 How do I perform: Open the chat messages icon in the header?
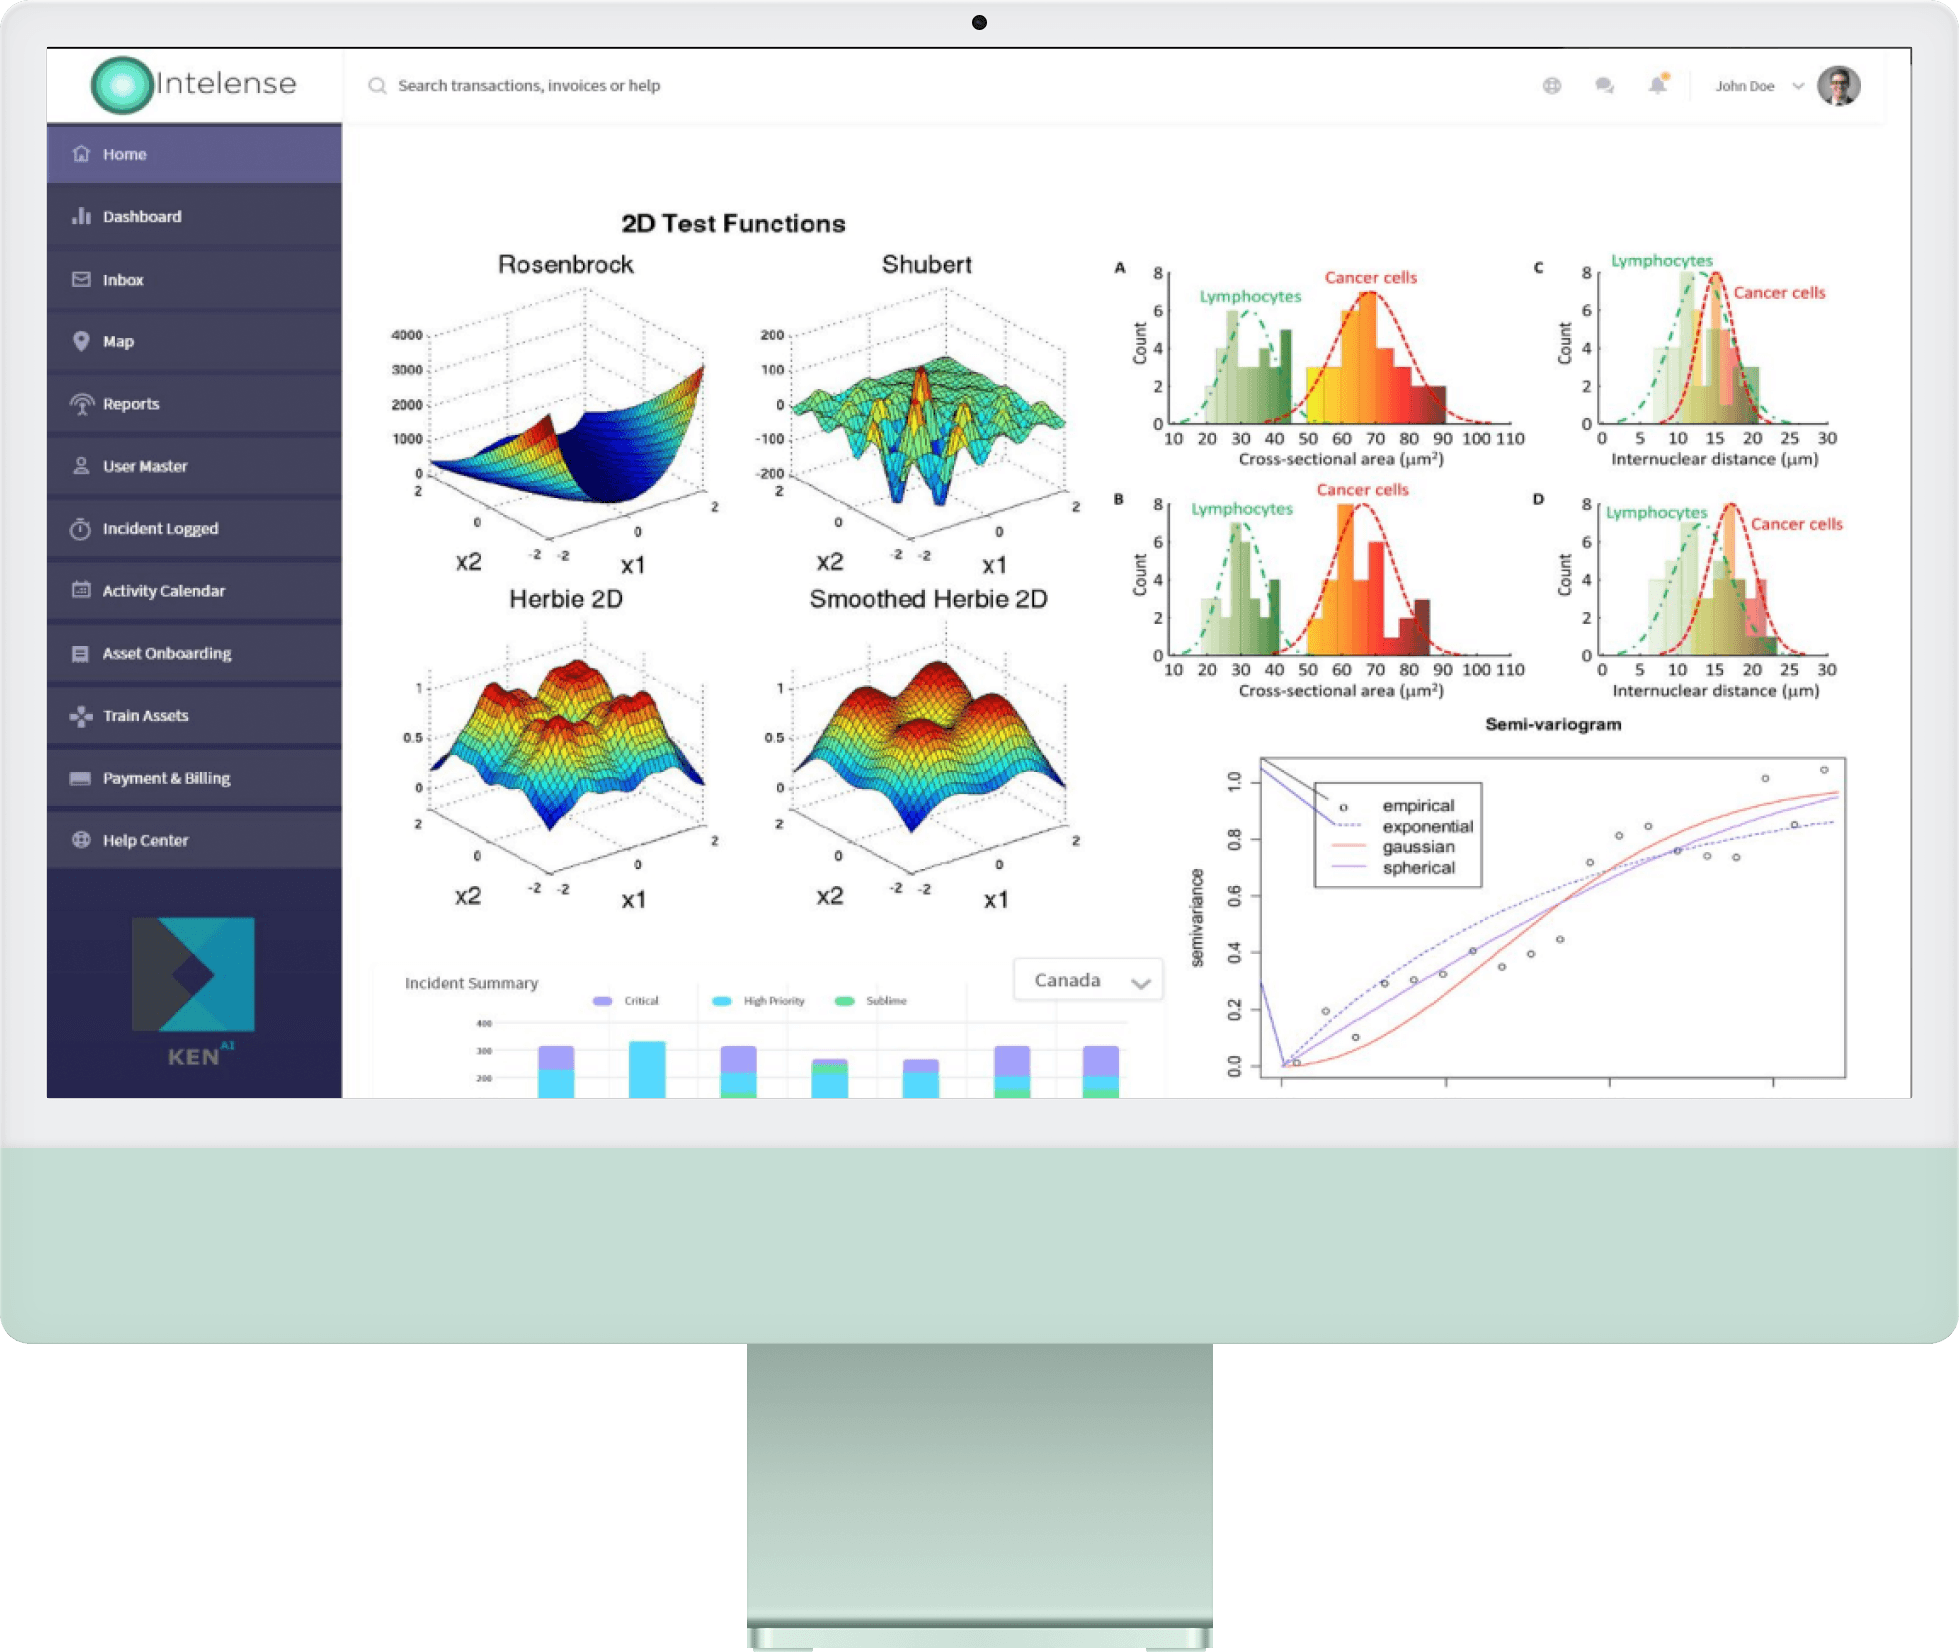(x=1605, y=85)
